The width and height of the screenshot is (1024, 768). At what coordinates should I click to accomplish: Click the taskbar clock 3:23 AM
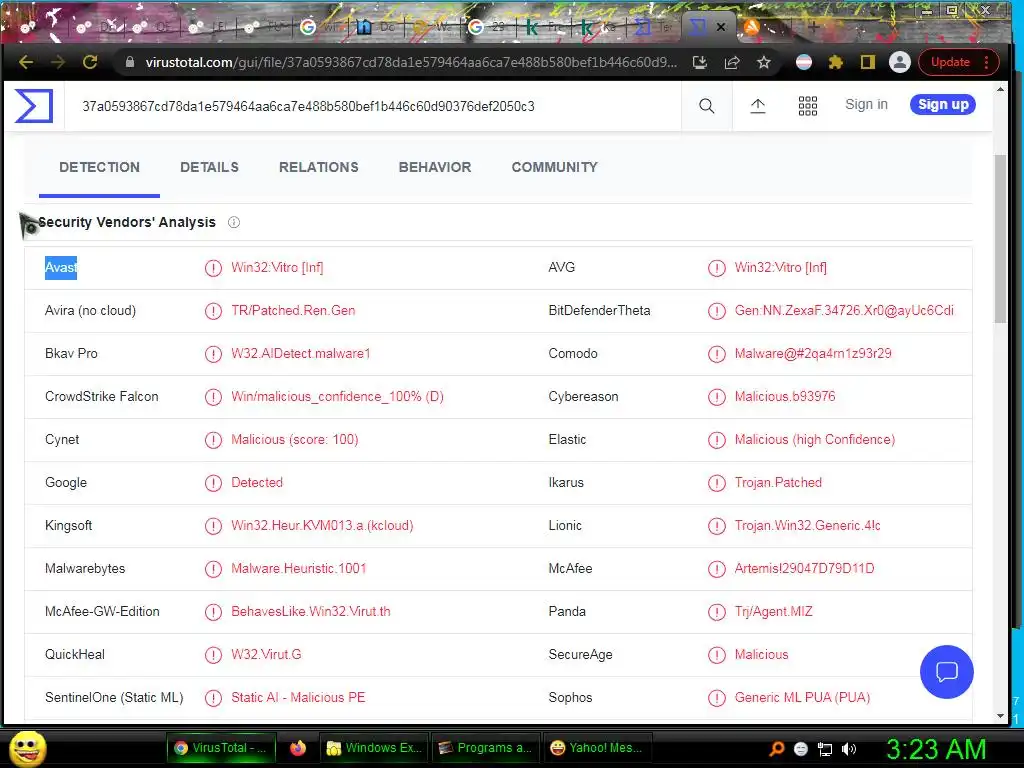(935, 749)
